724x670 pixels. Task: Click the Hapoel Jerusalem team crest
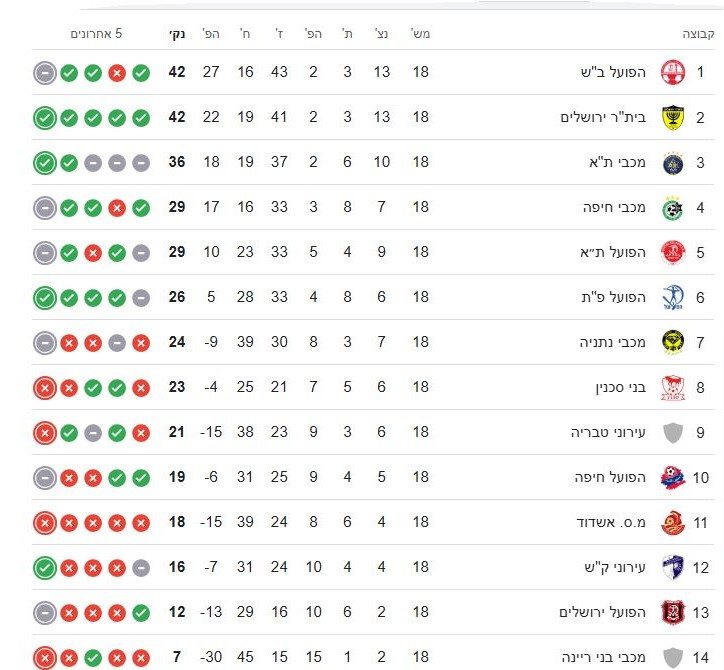[673, 611]
